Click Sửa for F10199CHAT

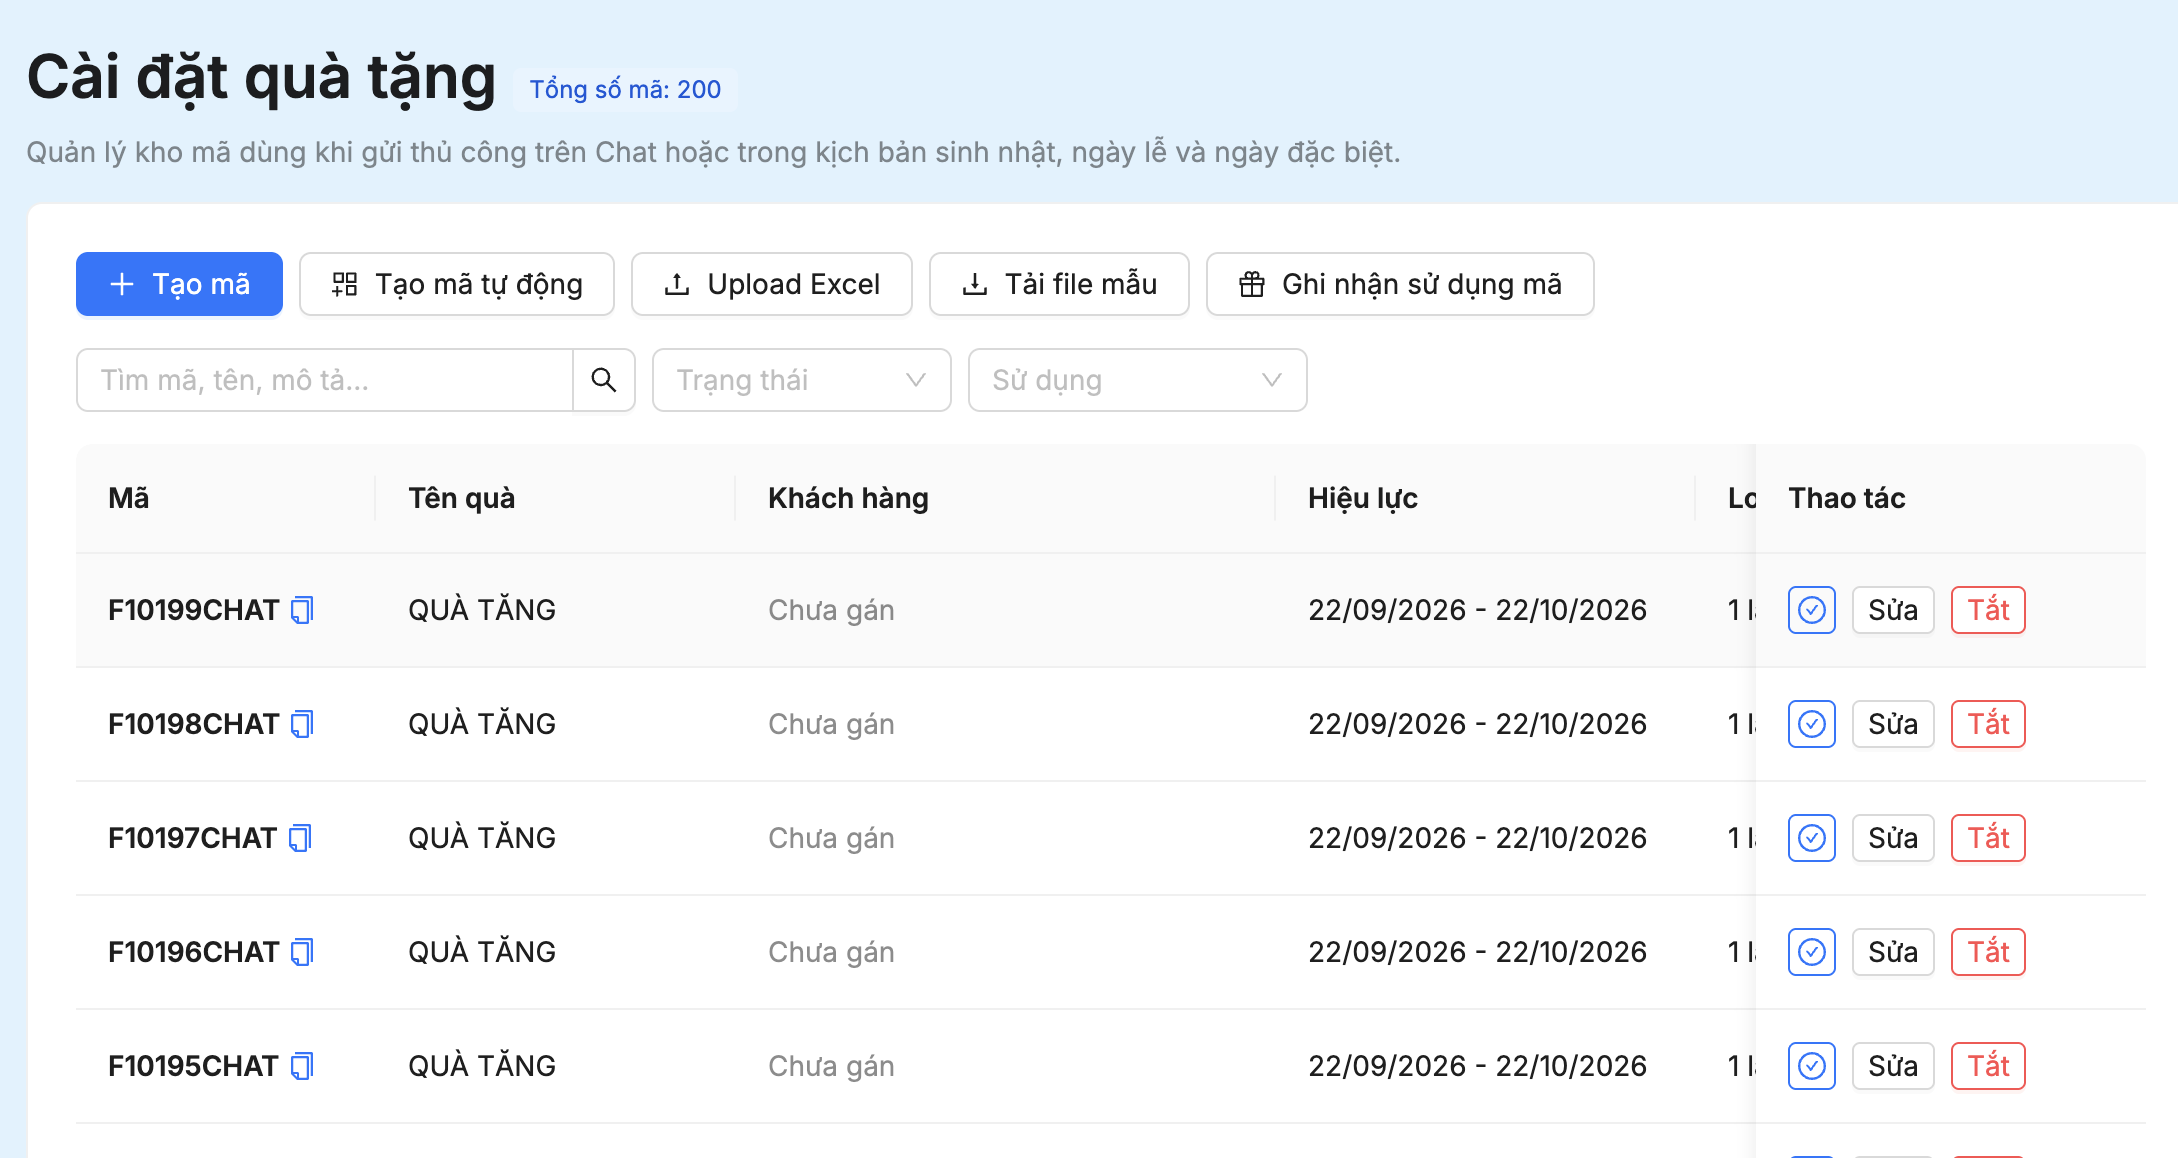coord(1893,610)
